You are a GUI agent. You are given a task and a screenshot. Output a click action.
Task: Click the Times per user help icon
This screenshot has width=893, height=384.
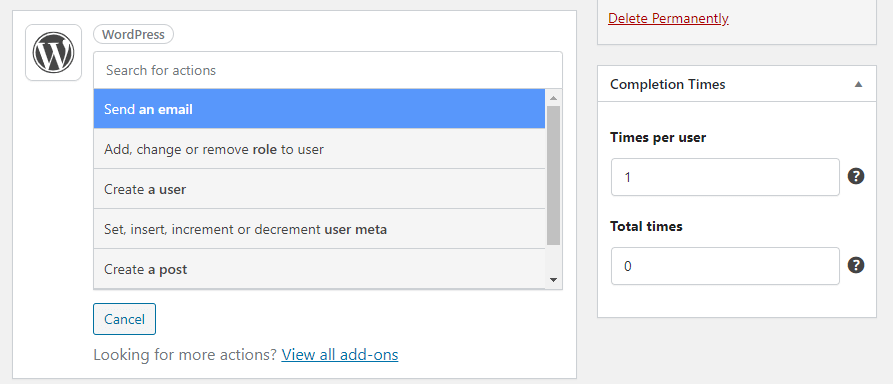coord(856,177)
